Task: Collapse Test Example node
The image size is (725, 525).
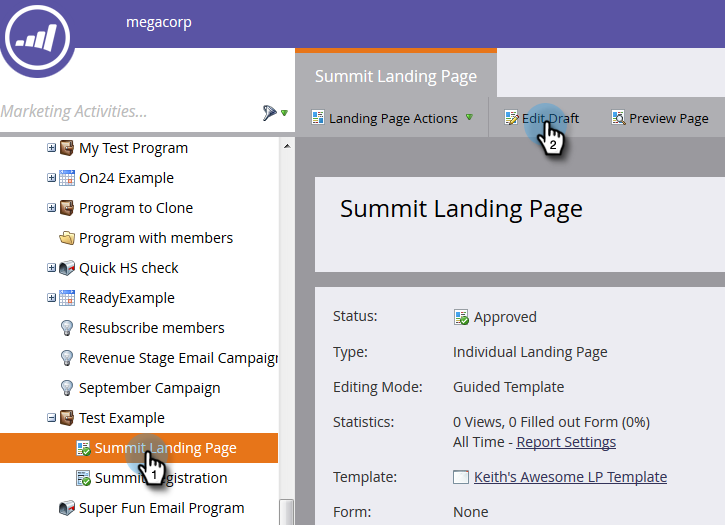Action: pyautogui.click(x=51, y=418)
